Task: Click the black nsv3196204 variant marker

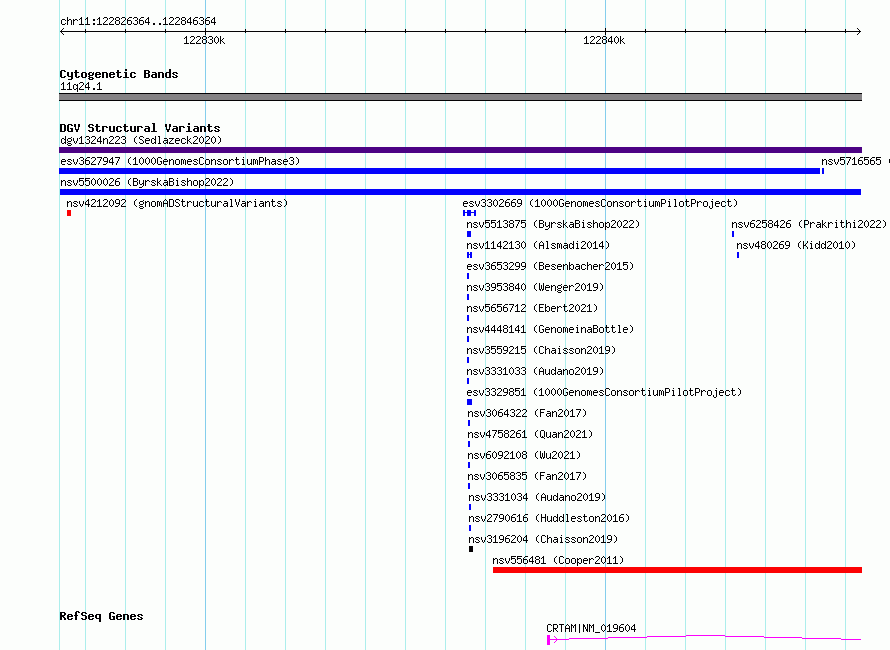Action: (x=471, y=549)
